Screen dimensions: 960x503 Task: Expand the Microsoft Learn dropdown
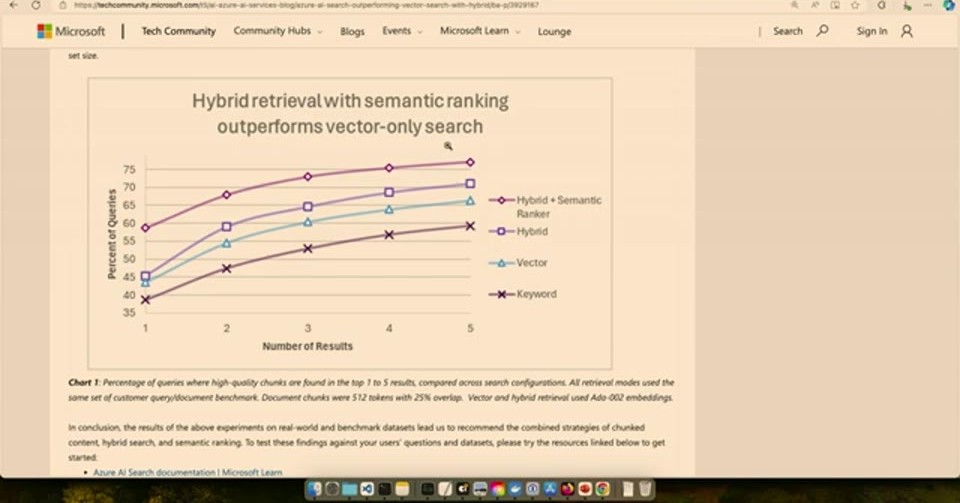(x=480, y=31)
